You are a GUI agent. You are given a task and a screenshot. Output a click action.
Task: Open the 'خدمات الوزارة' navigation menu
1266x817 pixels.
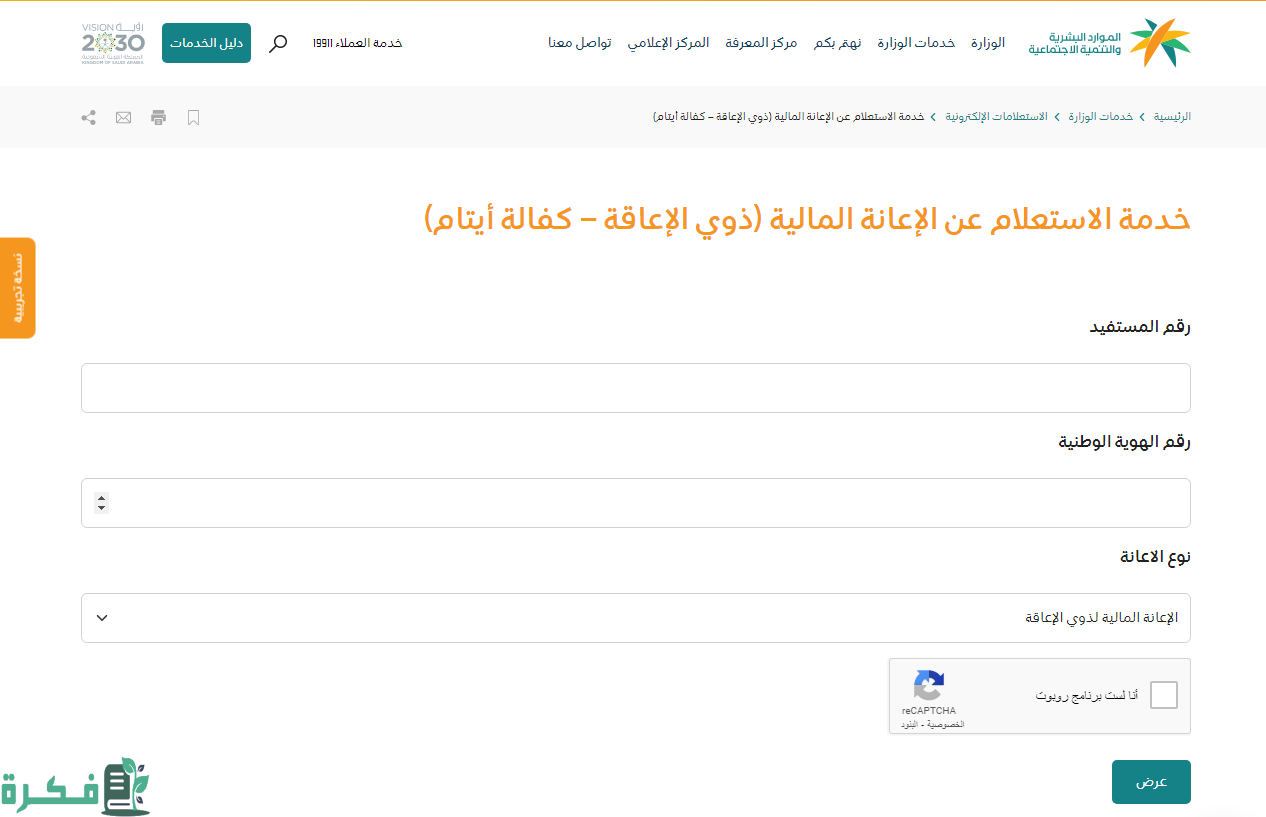916,43
